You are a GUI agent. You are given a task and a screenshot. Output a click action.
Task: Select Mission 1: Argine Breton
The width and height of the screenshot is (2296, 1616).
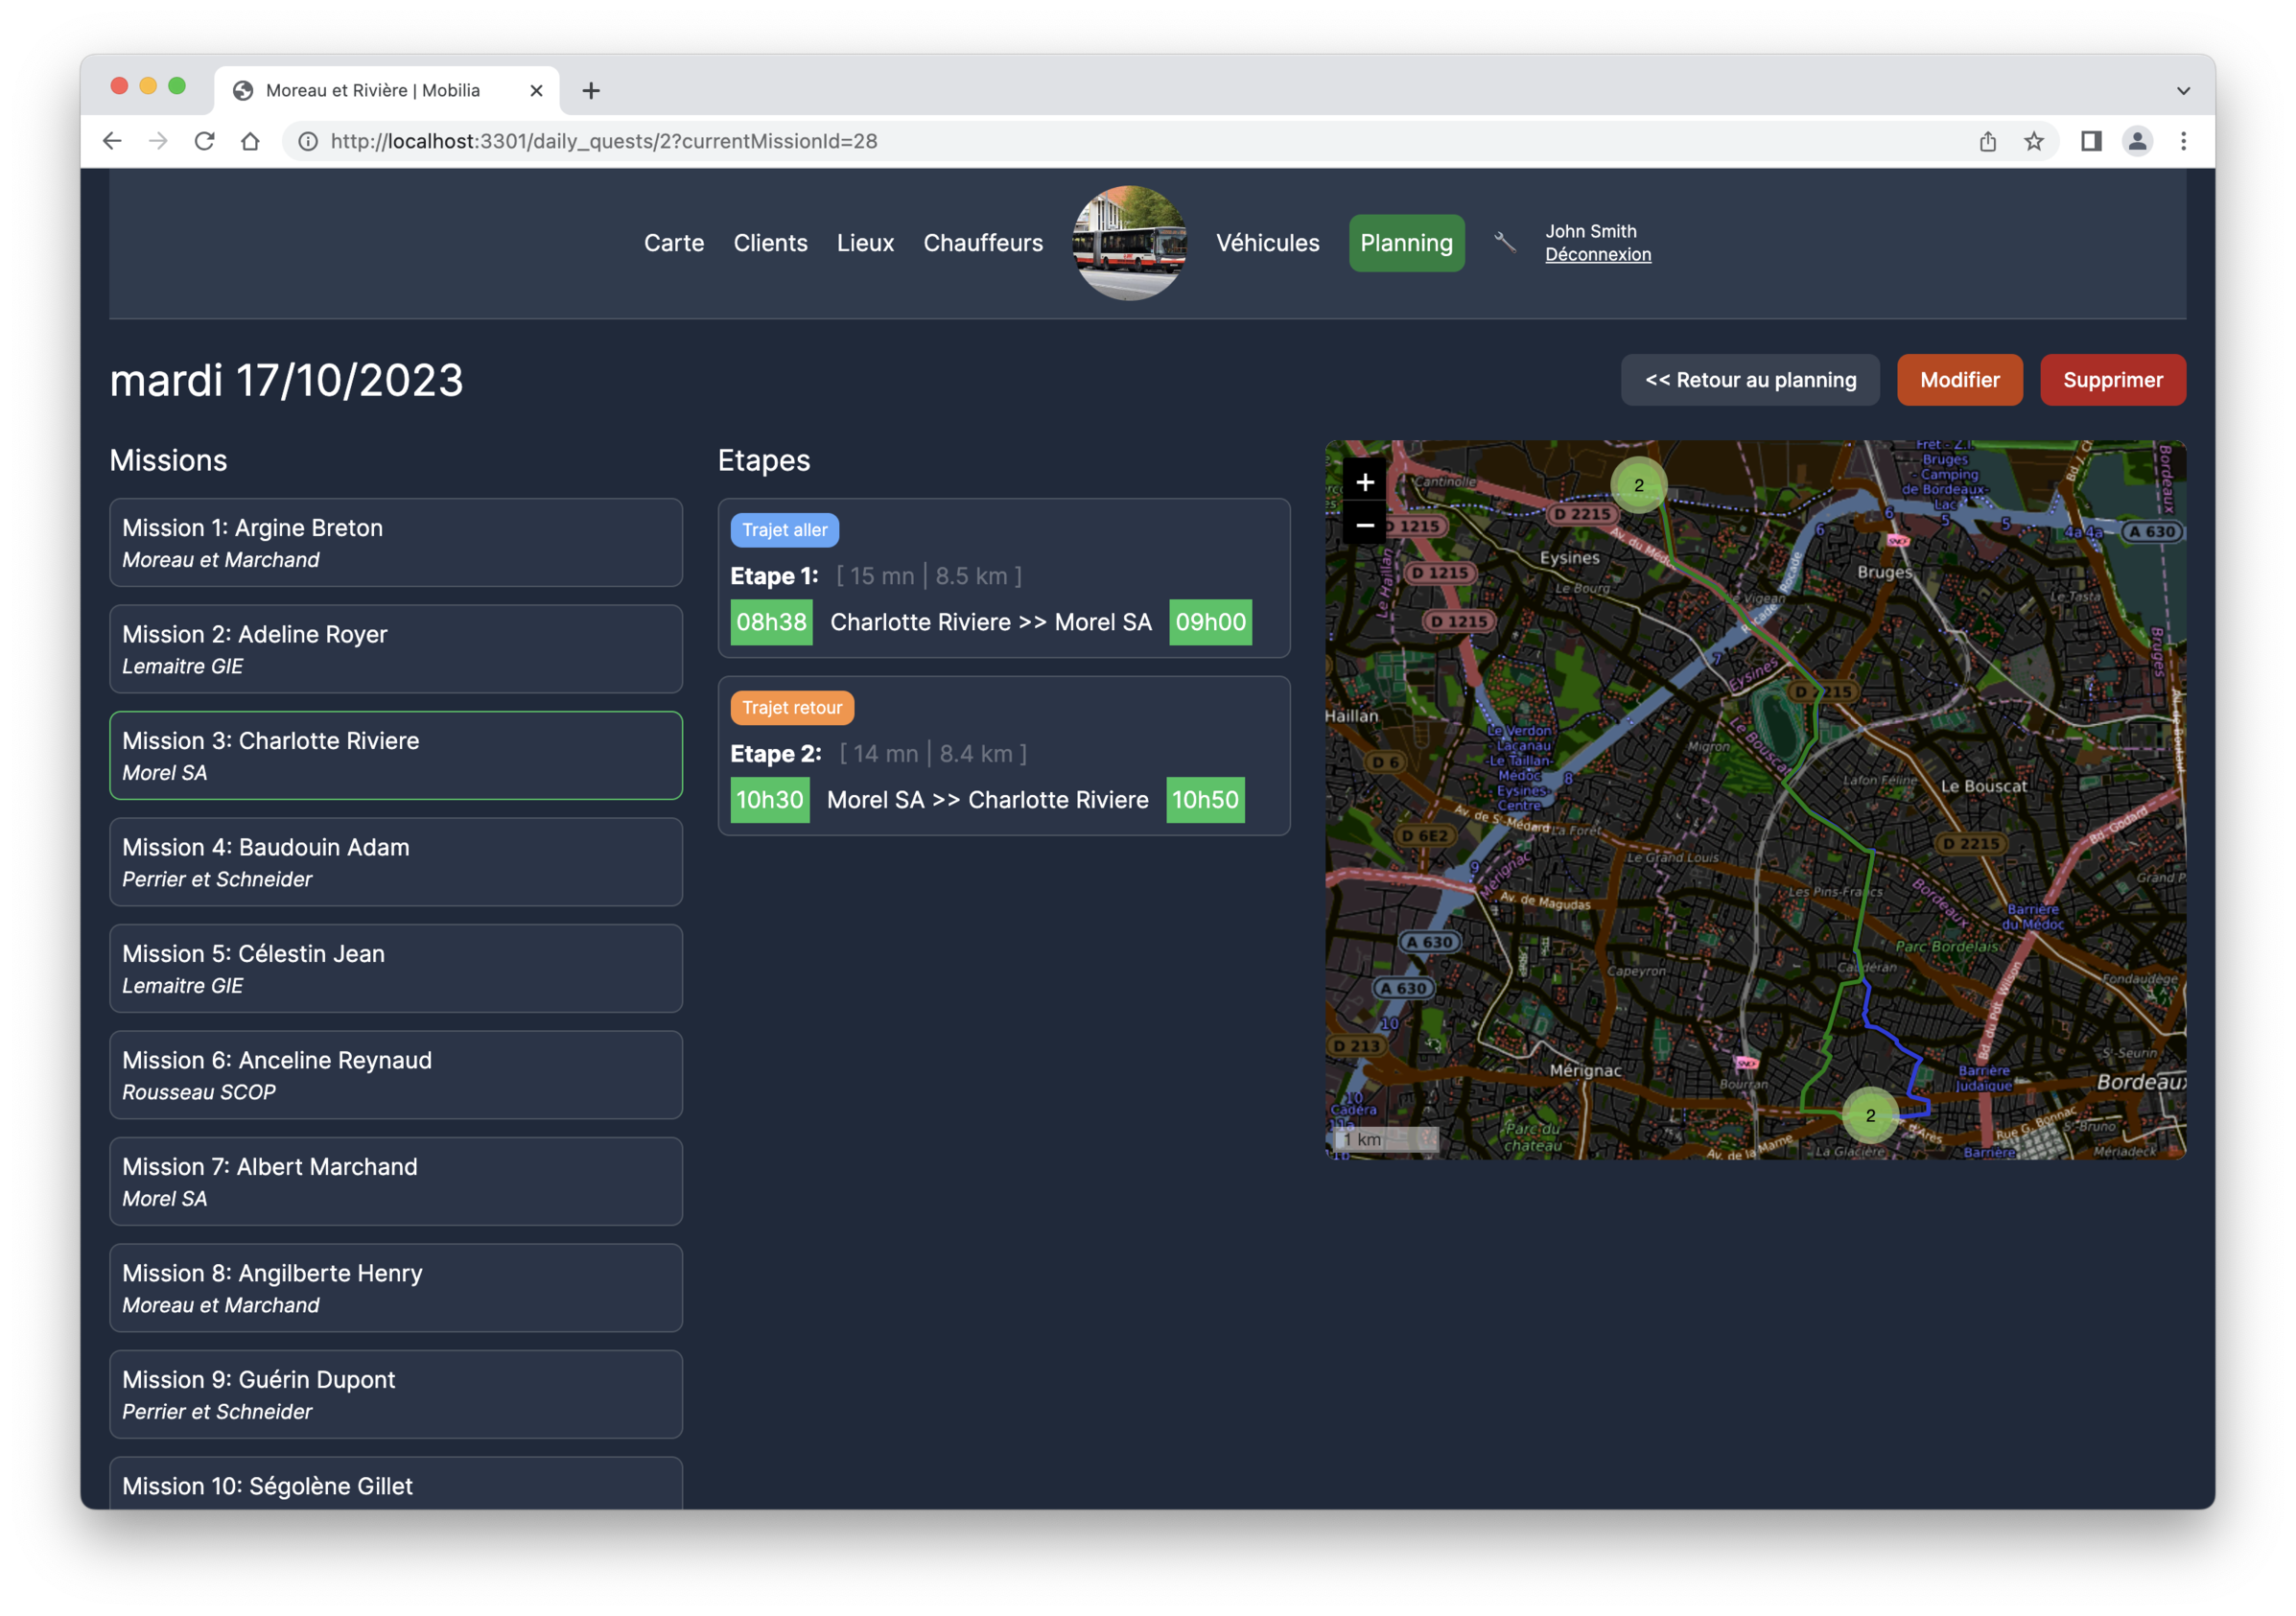pyautogui.click(x=396, y=543)
